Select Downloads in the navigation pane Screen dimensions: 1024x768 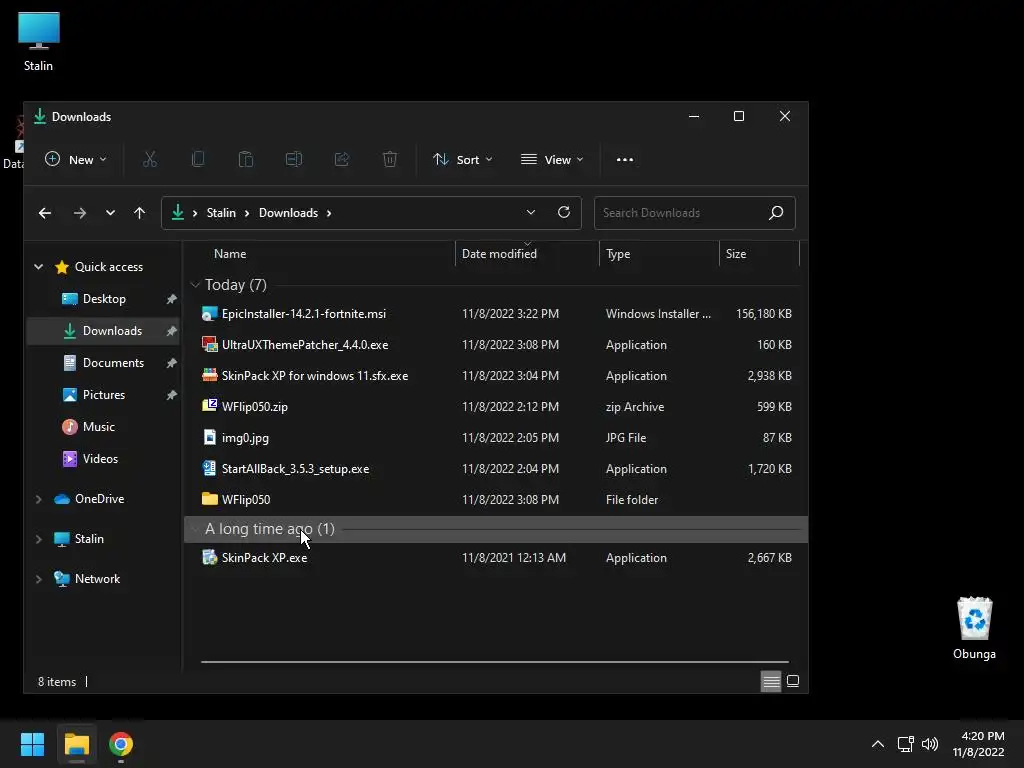(104, 330)
